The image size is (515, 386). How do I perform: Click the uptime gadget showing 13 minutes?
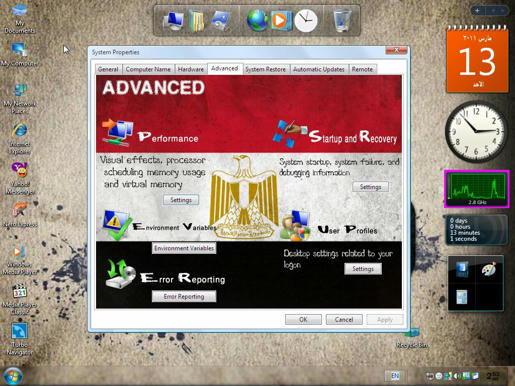point(476,230)
